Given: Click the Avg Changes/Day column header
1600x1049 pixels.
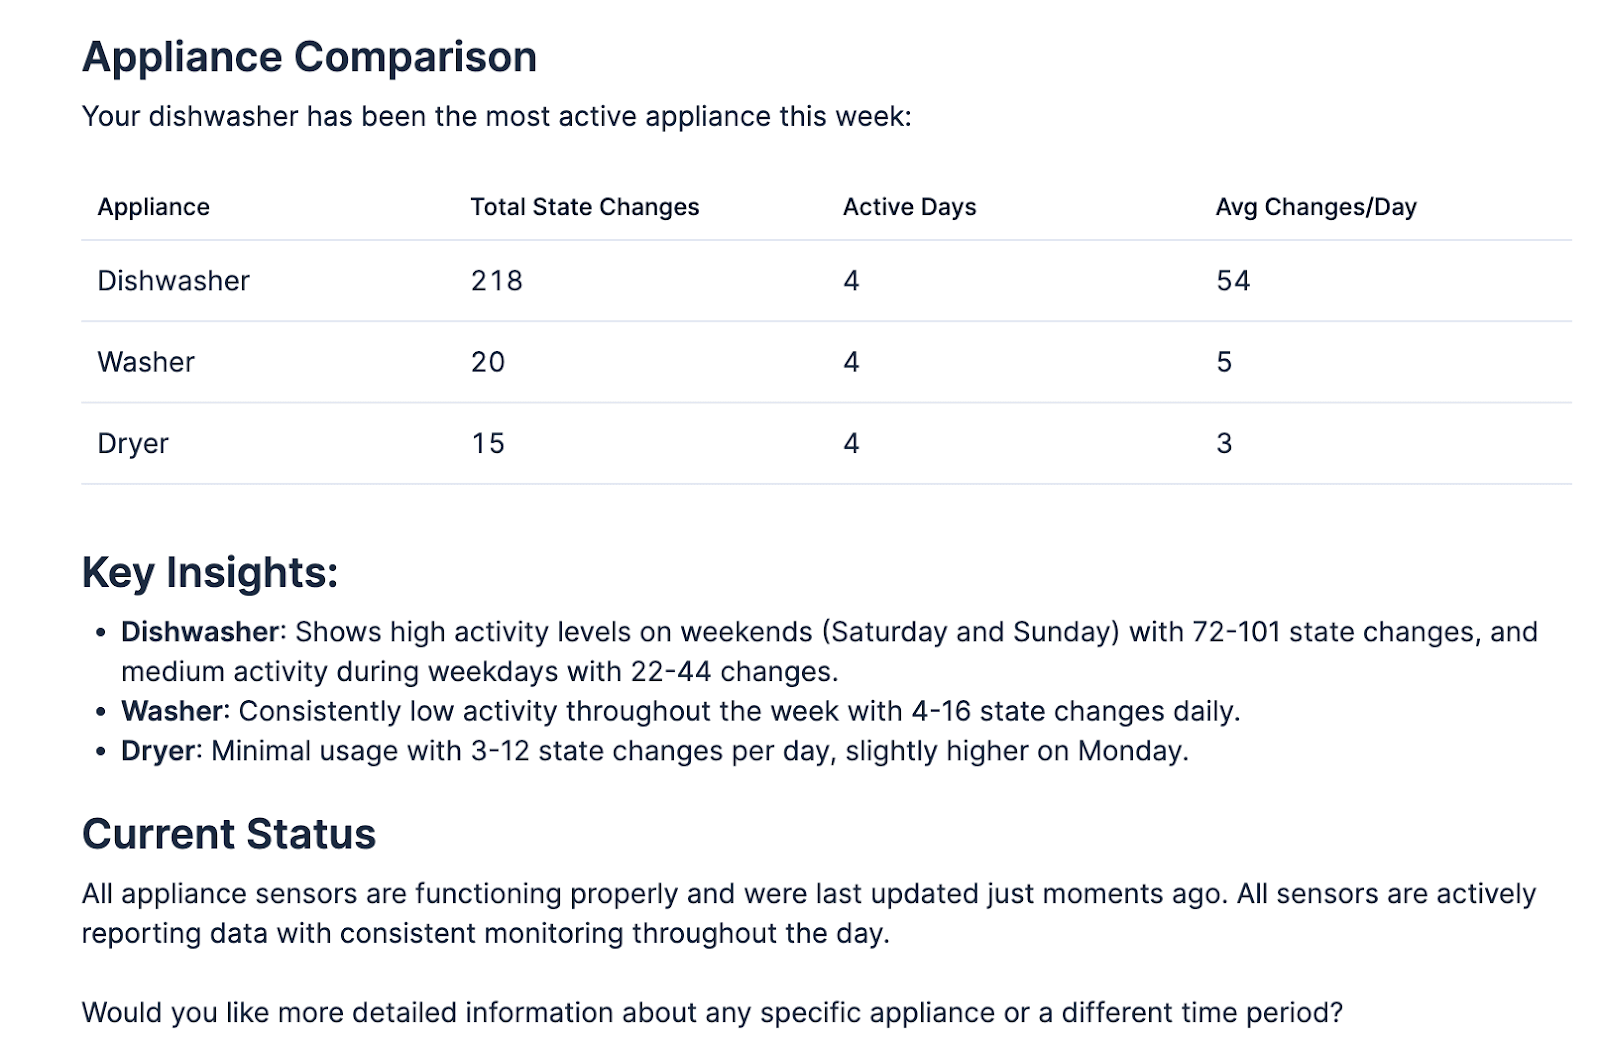Looking at the screenshot, I should 1315,207.
